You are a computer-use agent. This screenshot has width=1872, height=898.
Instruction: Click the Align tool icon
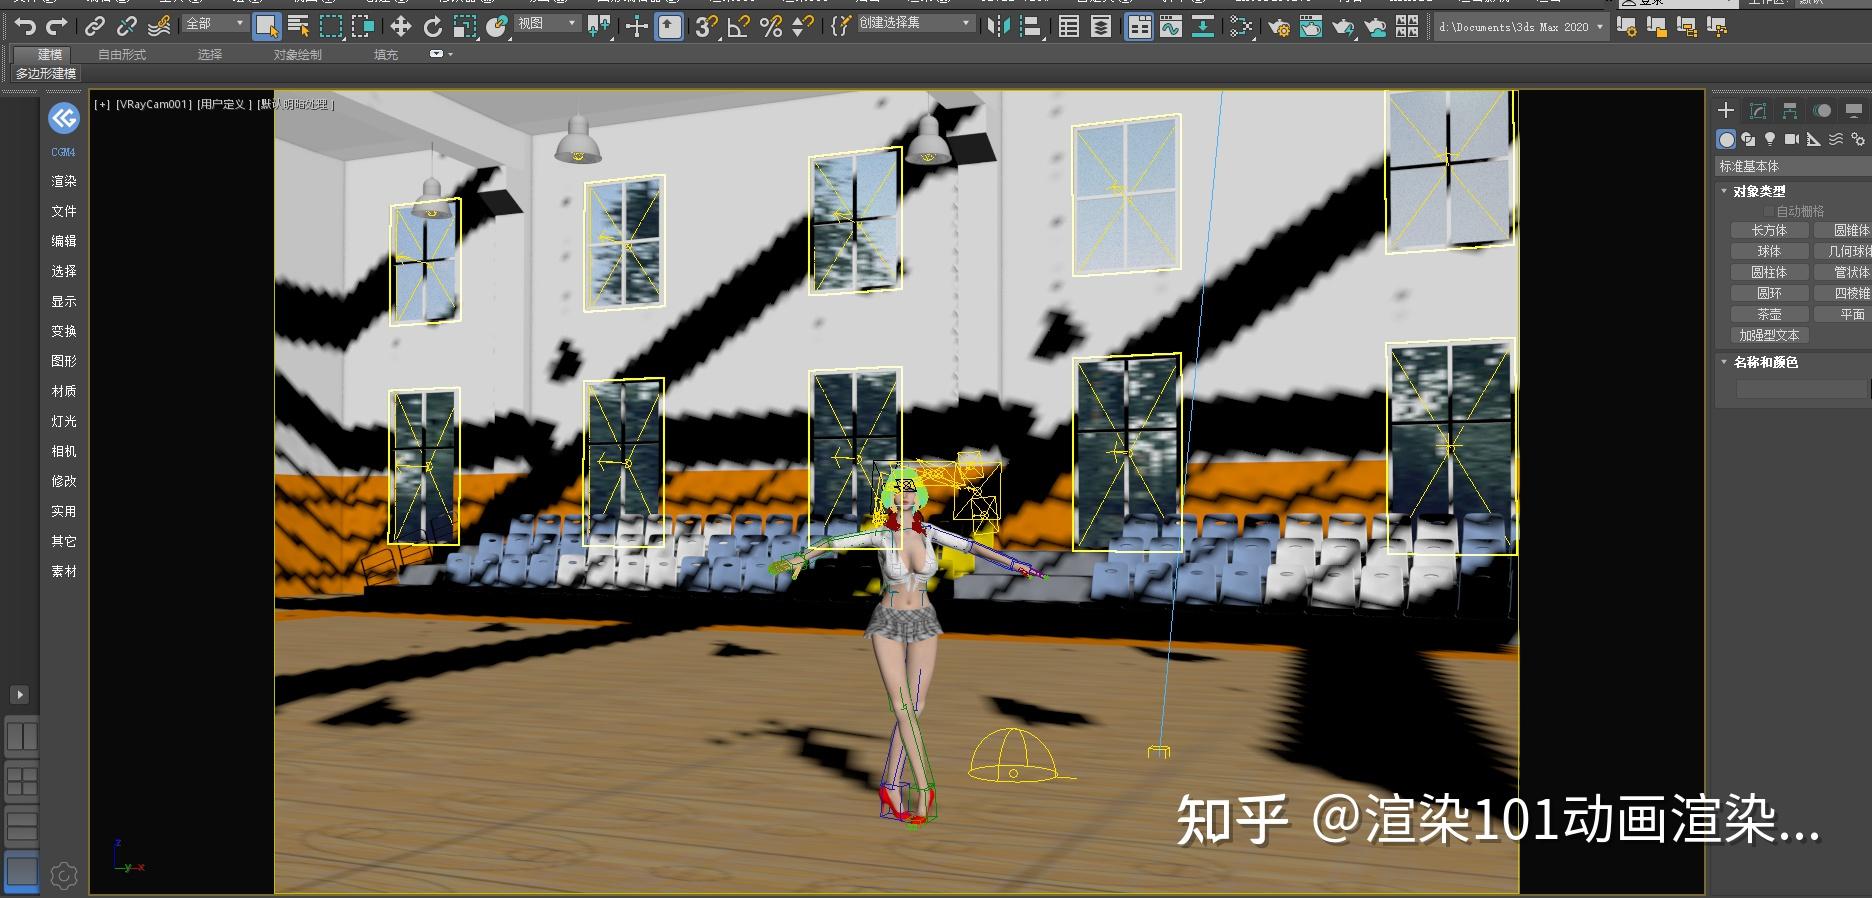[1030, 26]
